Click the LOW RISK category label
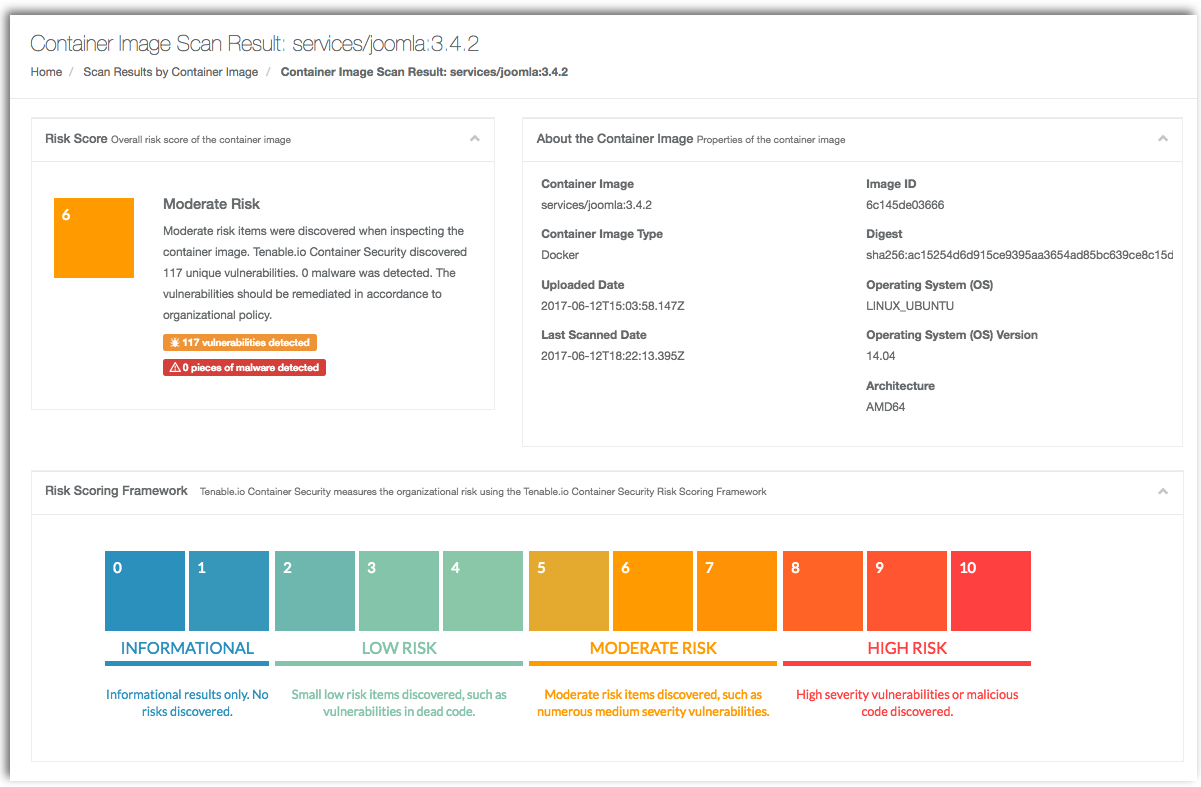Viewport: 1201px width, 787px height. (x=399, y=648)
